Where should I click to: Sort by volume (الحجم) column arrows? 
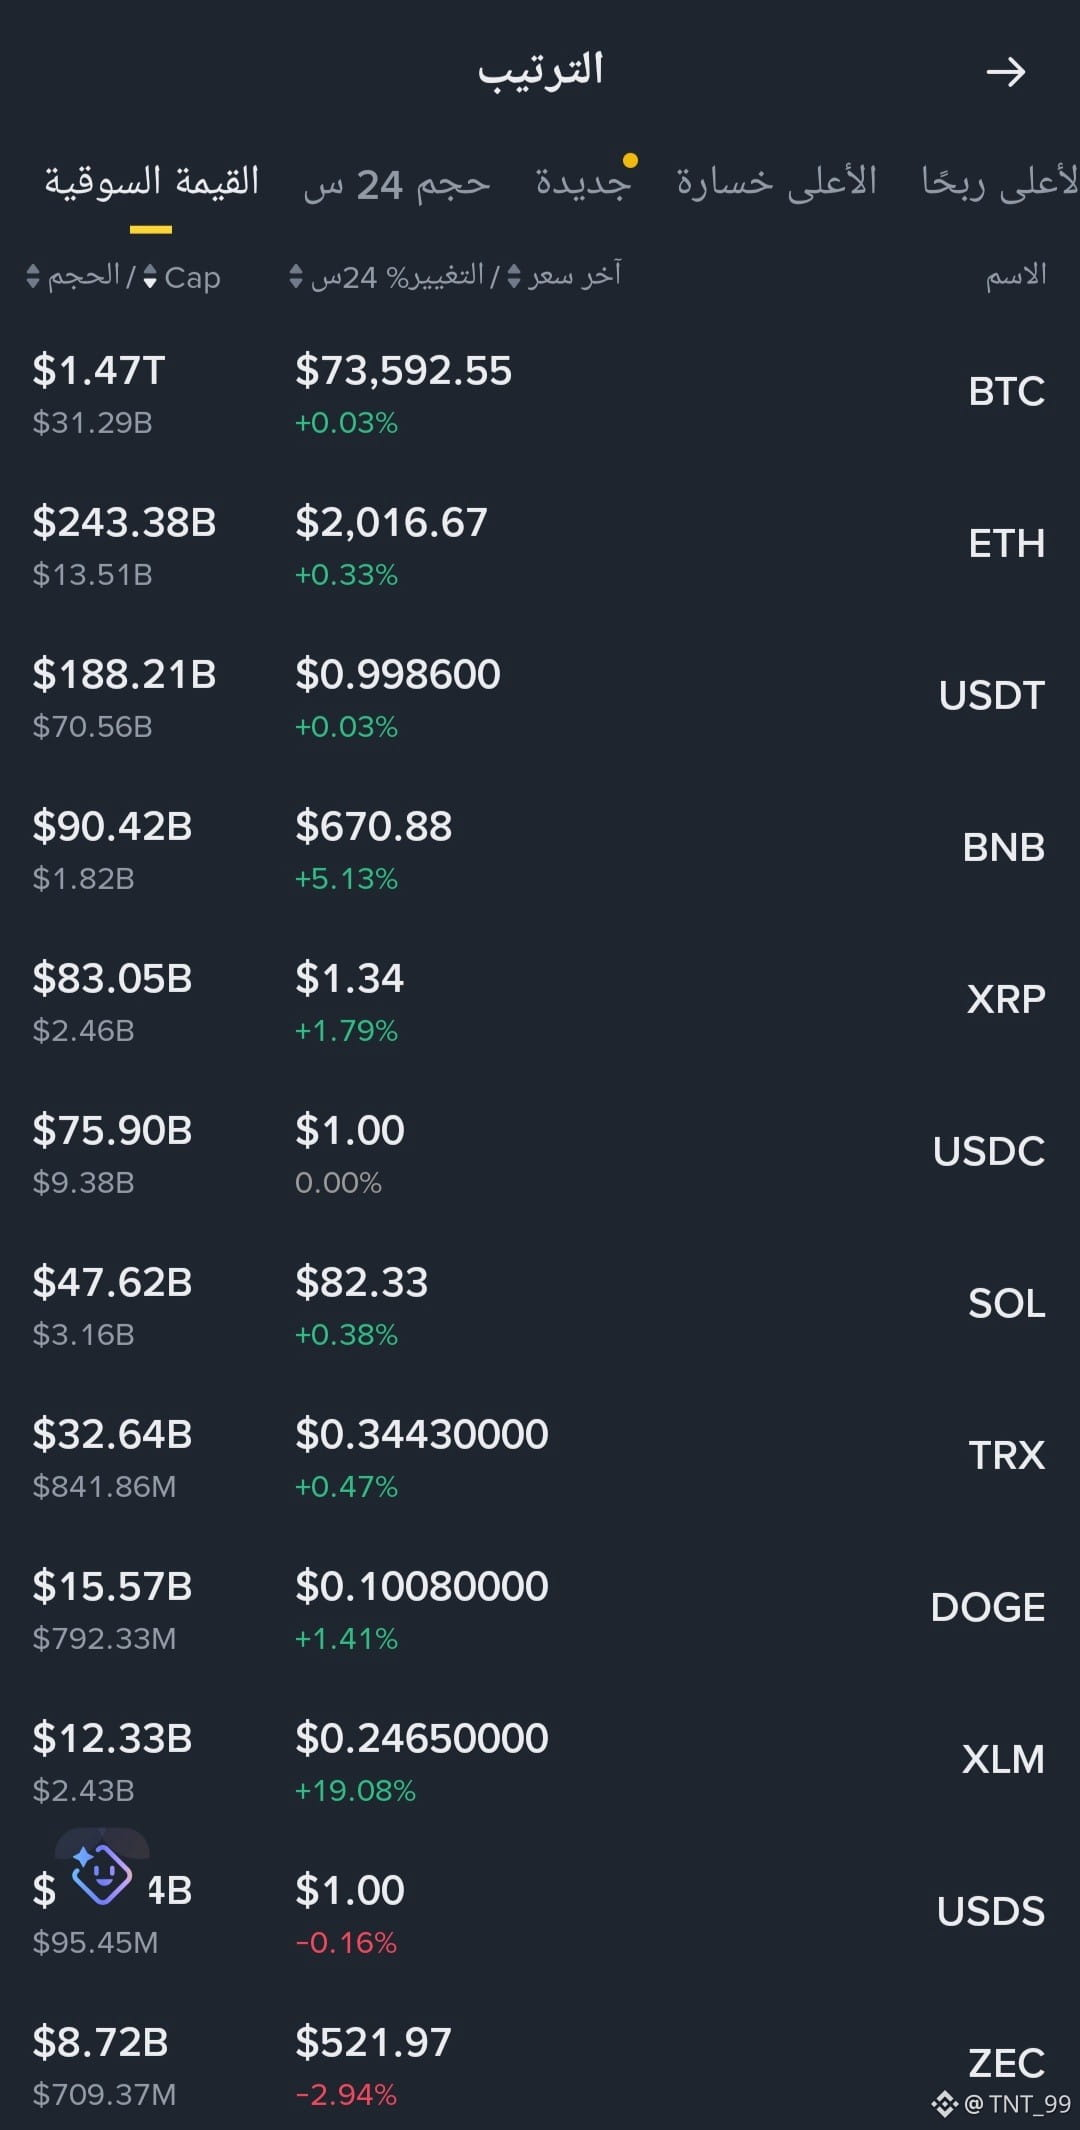tap(33, 277)
